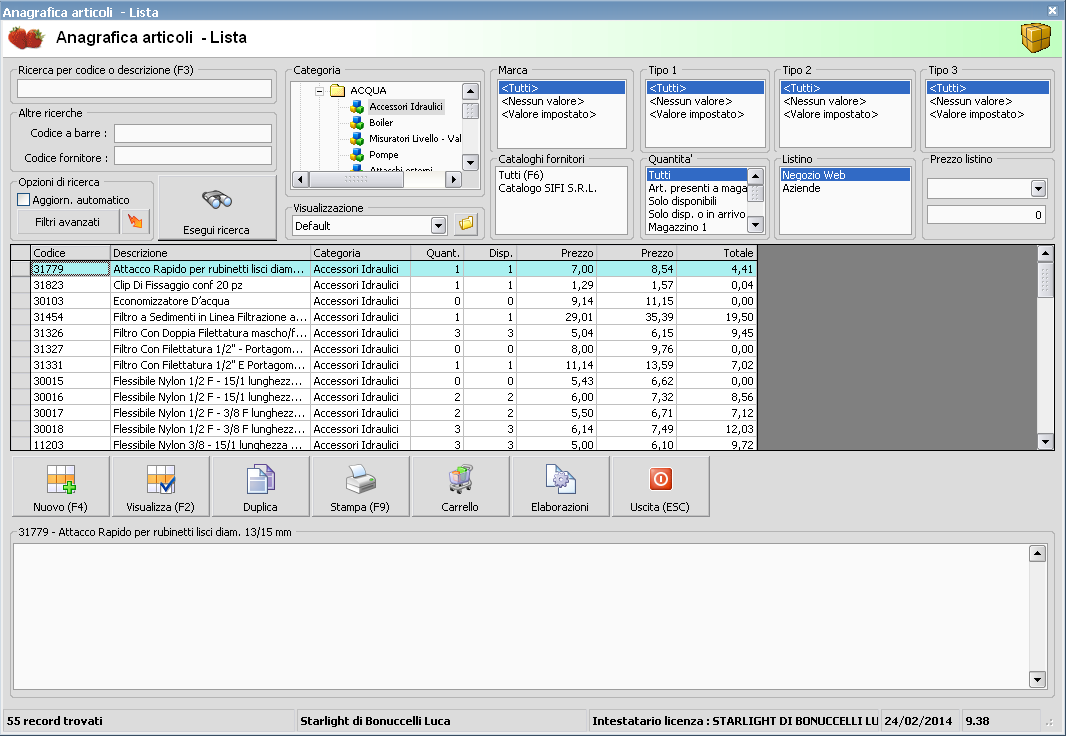Click the Duplica icon button
The image size is (1066, 736).
[260, 487]
